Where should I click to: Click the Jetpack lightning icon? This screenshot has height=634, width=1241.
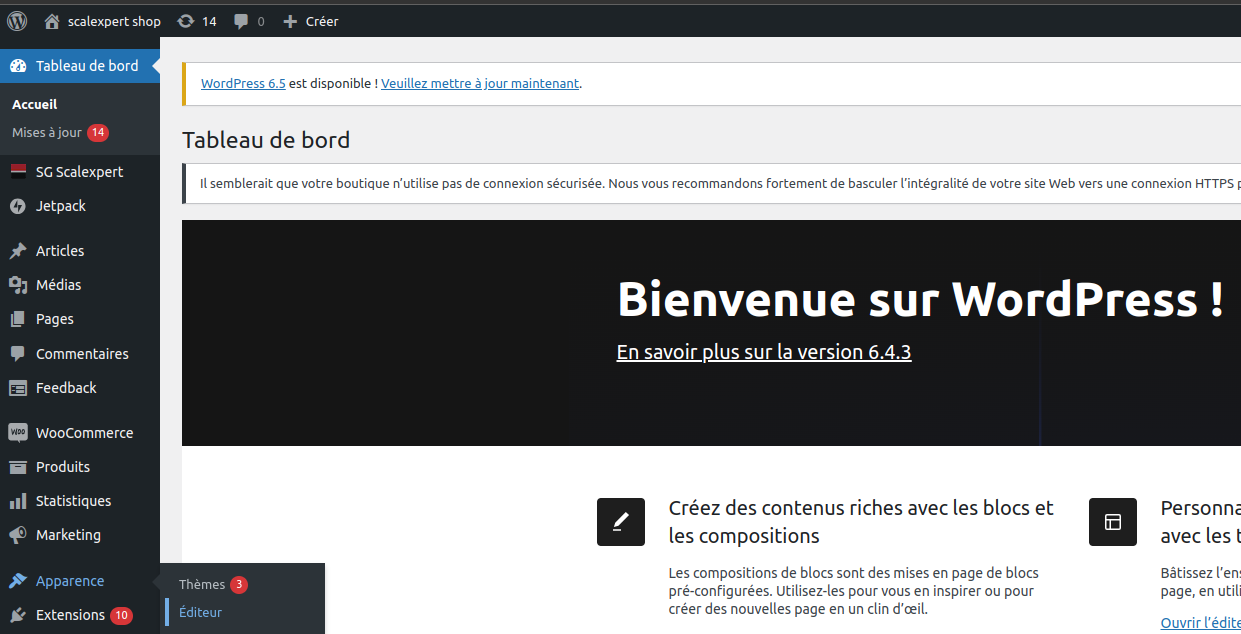tap(18, 206)
